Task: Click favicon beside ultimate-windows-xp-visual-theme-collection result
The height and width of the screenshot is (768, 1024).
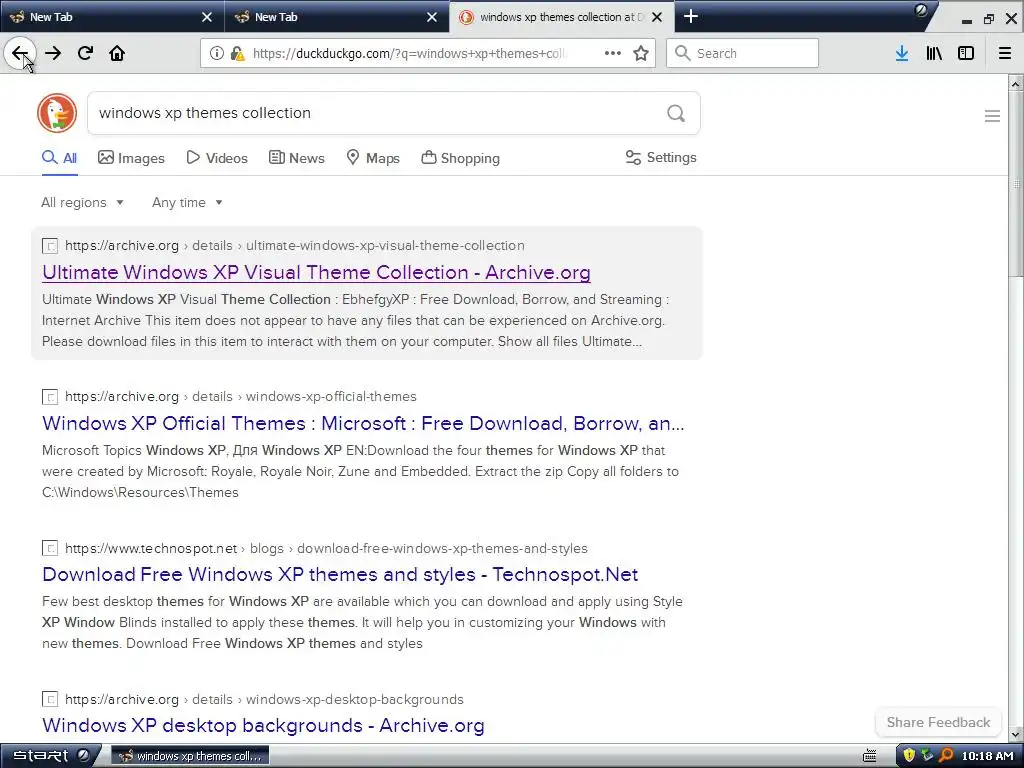Action: click(x=50, y=246)
